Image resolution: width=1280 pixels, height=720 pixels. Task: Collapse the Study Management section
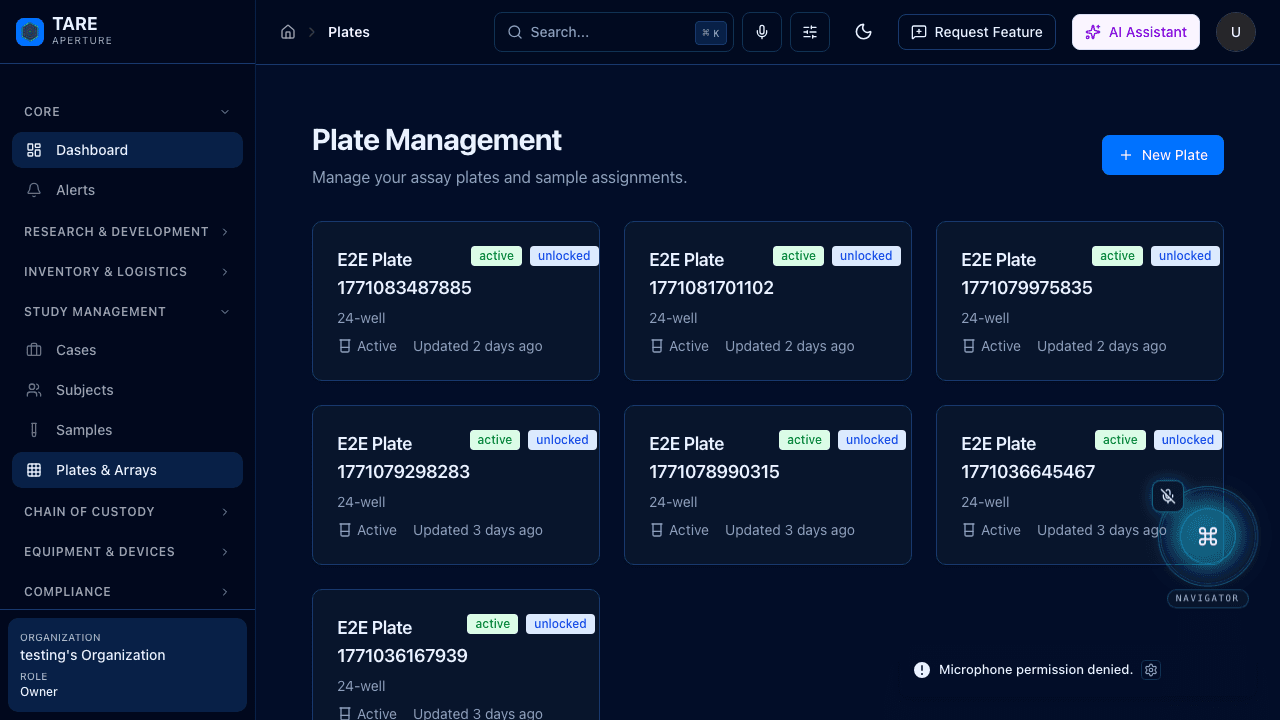95,311
